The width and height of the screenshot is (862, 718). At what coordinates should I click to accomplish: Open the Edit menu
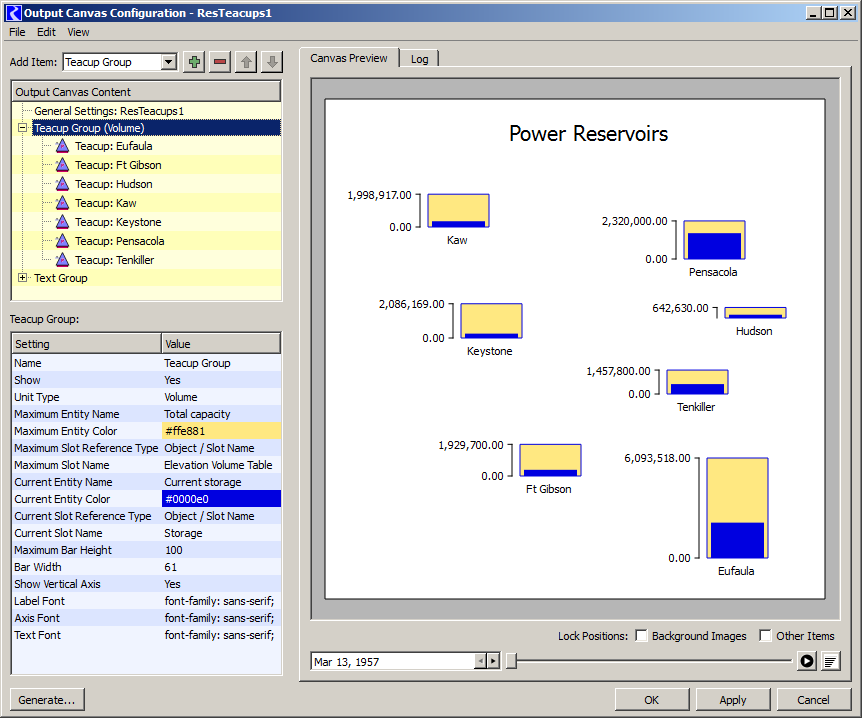click(x=46, y=32)
